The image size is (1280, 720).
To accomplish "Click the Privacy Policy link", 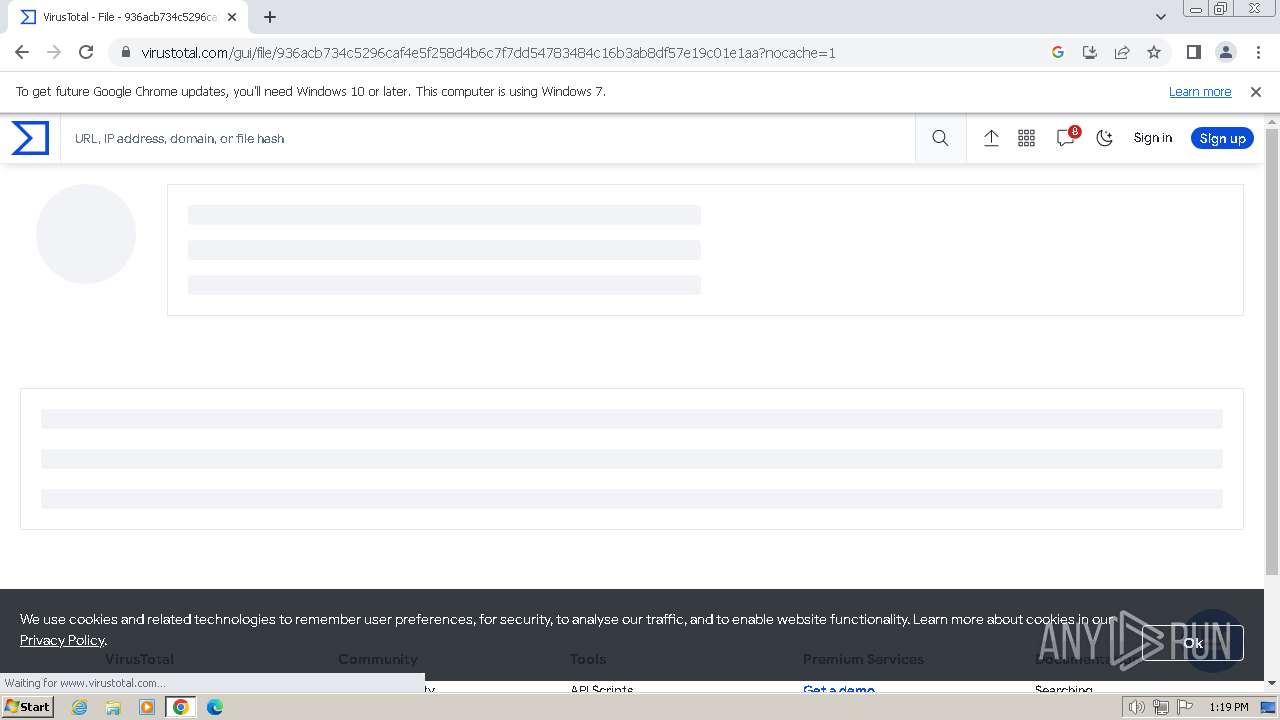I will pyautogui.click(x=62, y=640).
